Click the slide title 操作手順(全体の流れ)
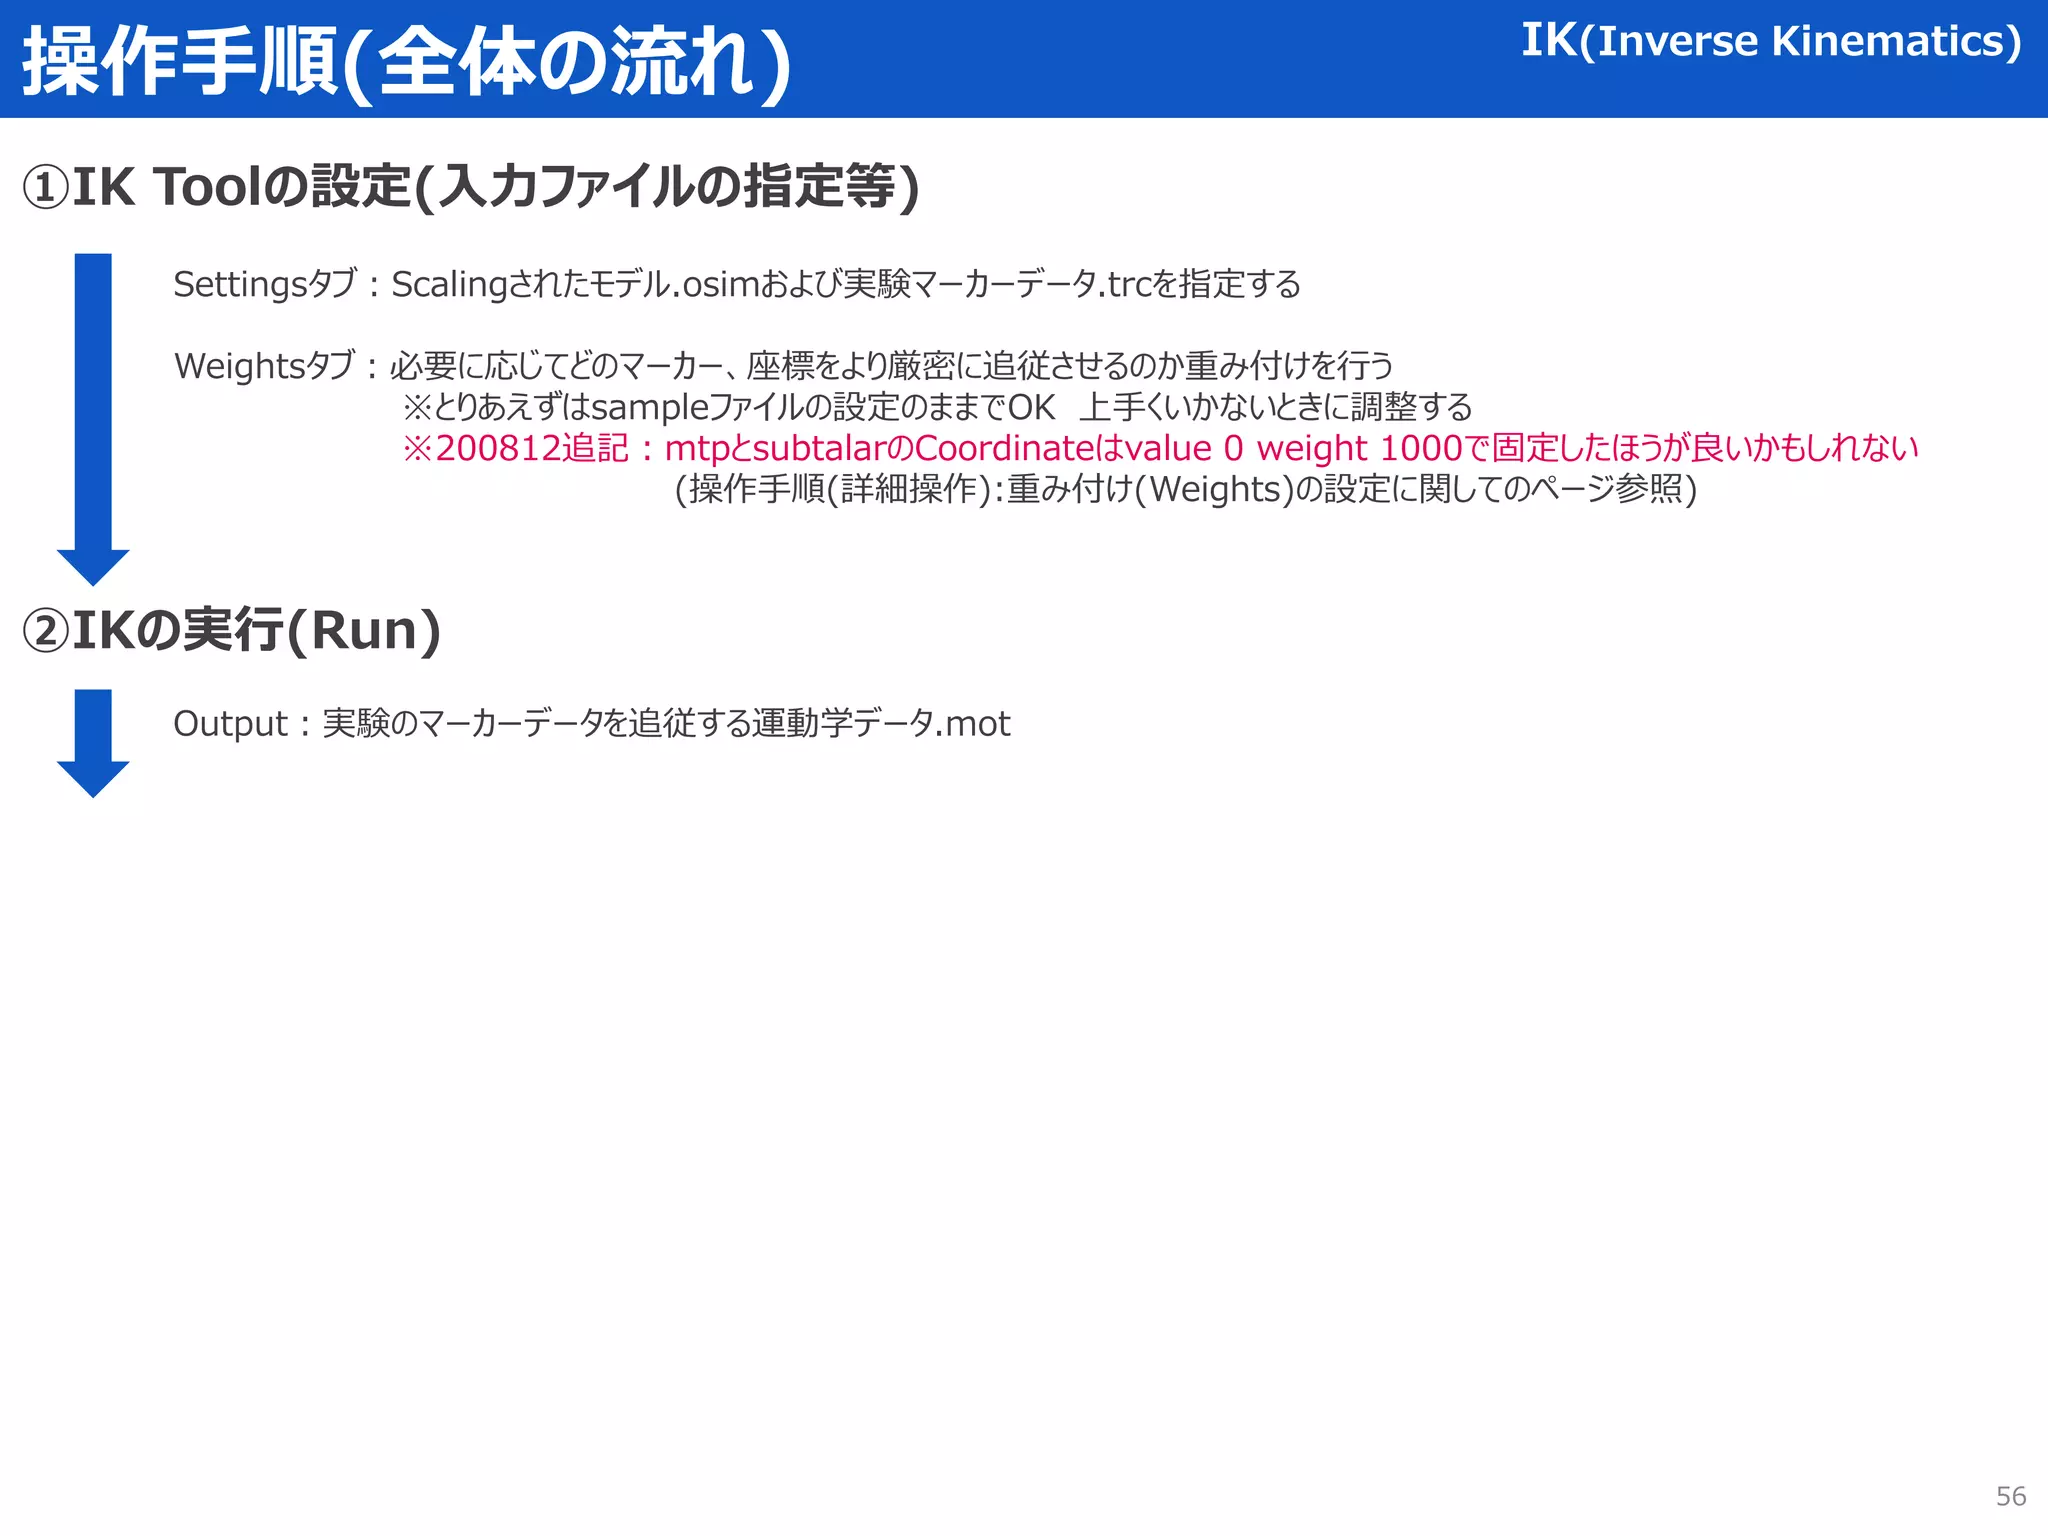 pos(408,62)
